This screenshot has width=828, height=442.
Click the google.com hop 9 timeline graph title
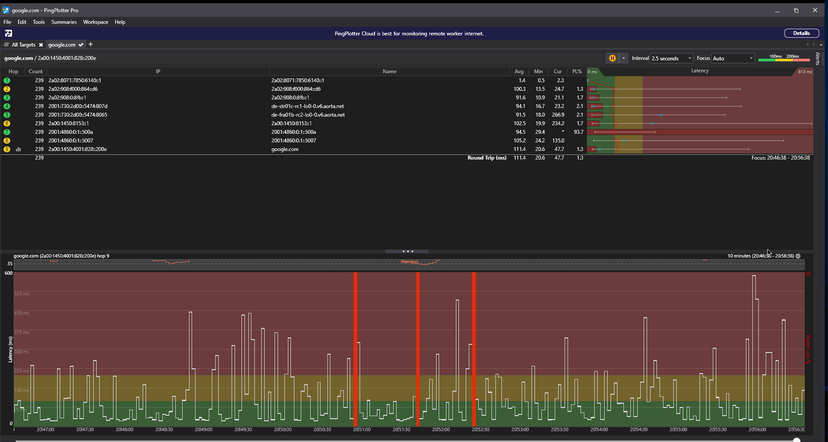click(61, 256)
